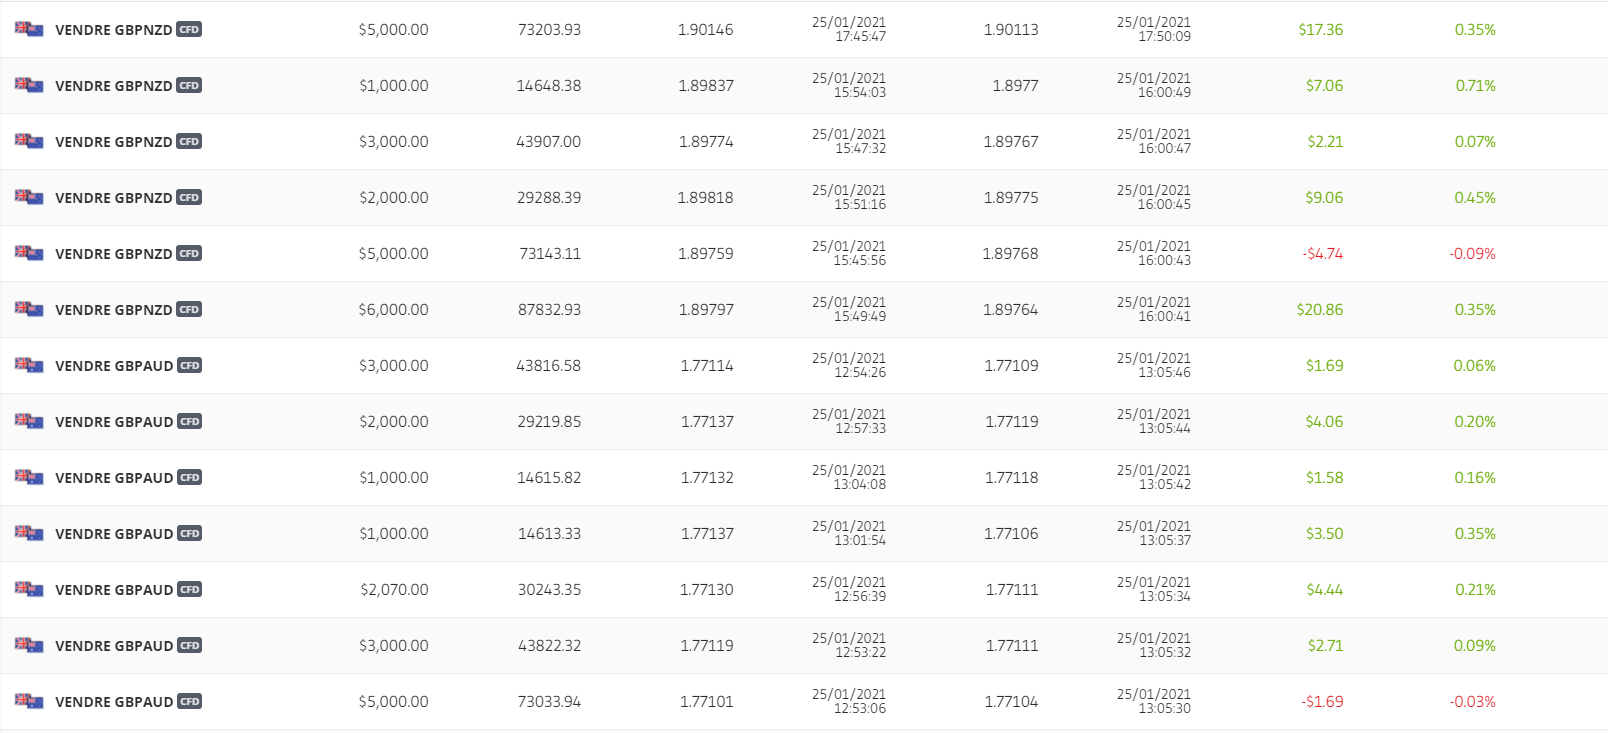The width and height of the screenshot is (1608, 733).
Task: Click the $6,000.00 invested amount
Action: pyautogui.click(x=394, y=310)
